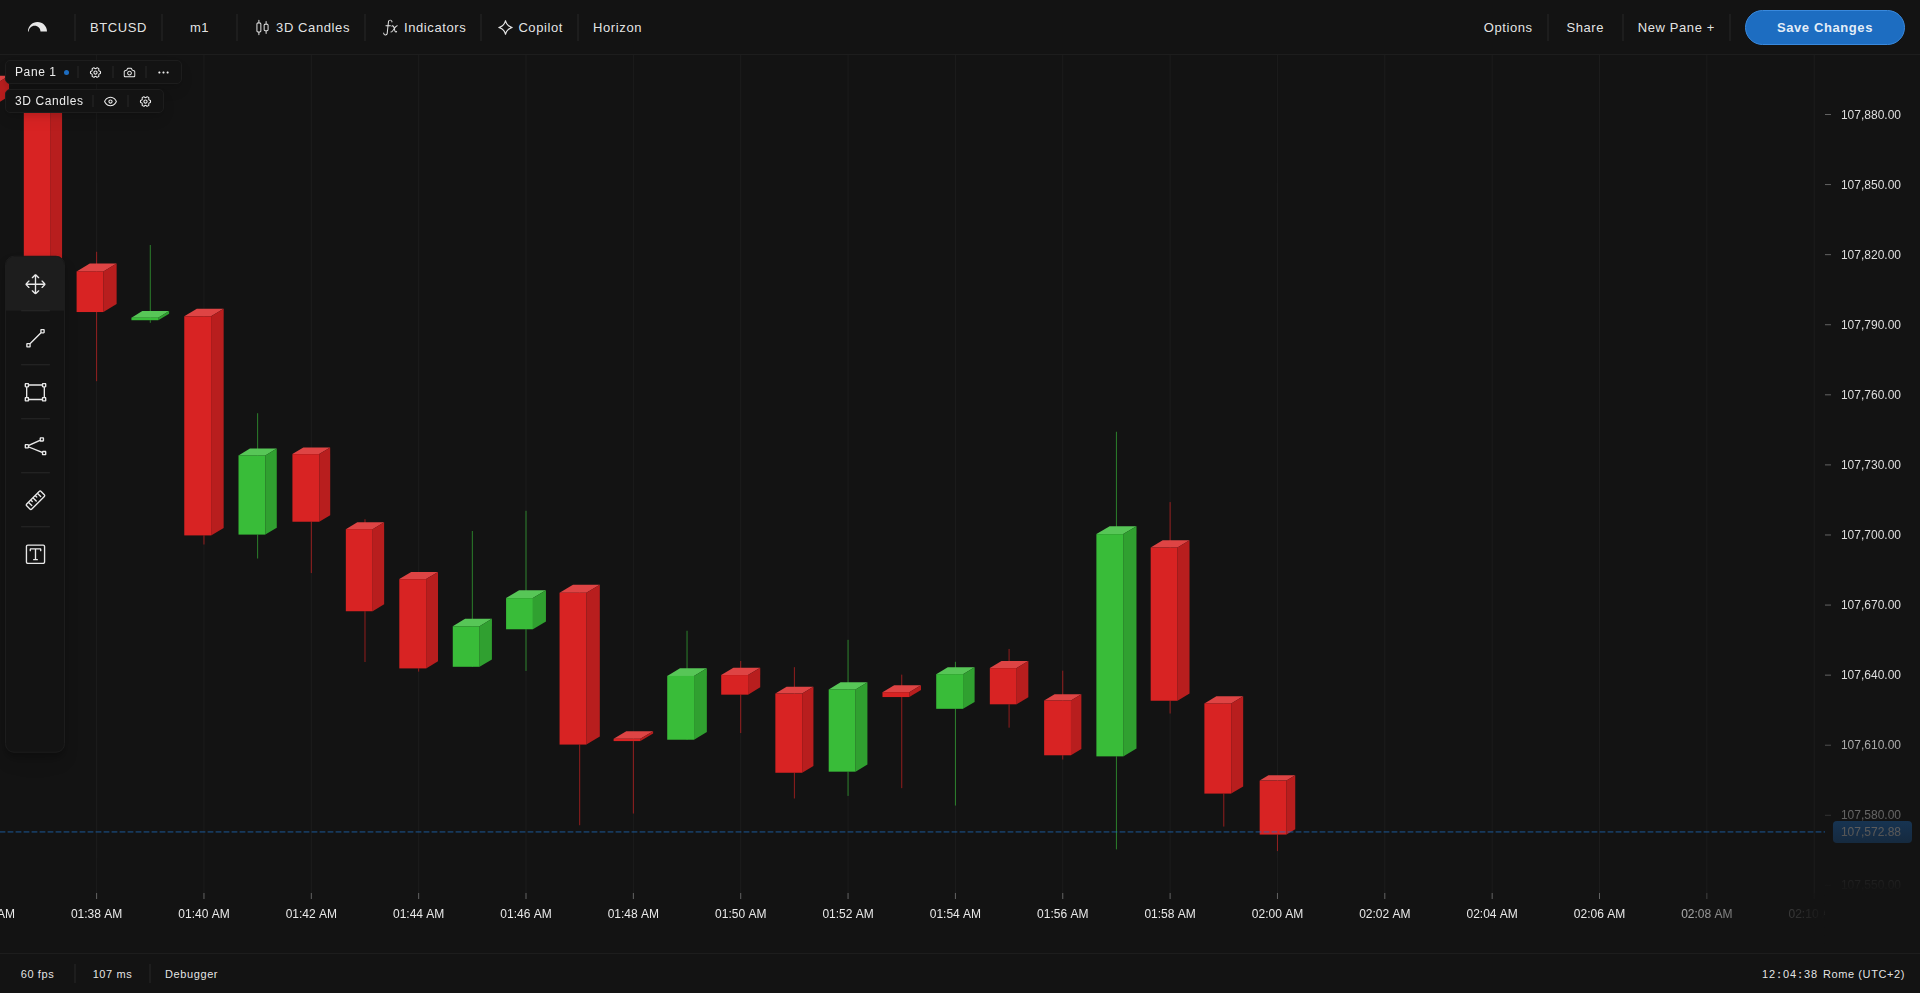Select the text annotation tool
This screenshot has height=993, width=1920.
click(x=35, y=554)
